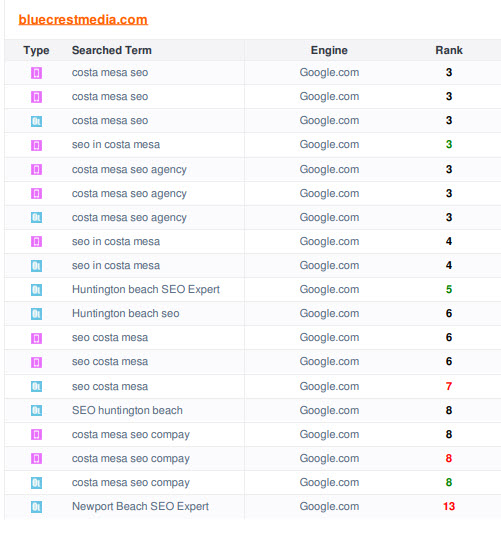Click the blue desktop icon for 'costa mesa seo agency'
Image resolution: width=501 pixels, height=550 pixels.
(x=36, y=218)
